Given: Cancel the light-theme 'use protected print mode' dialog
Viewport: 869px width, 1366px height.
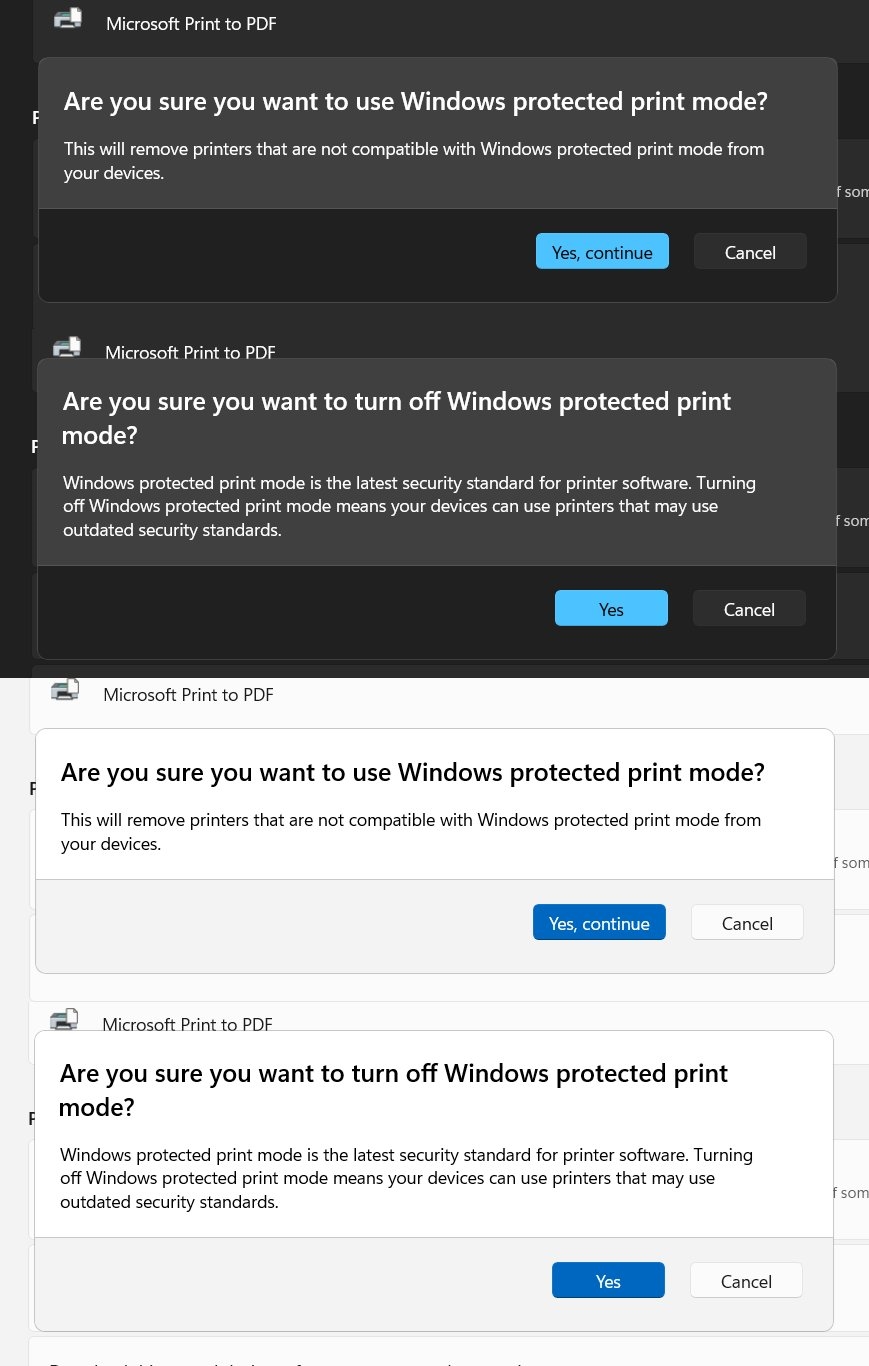Looking at the screenshot, I should [747, 923].
